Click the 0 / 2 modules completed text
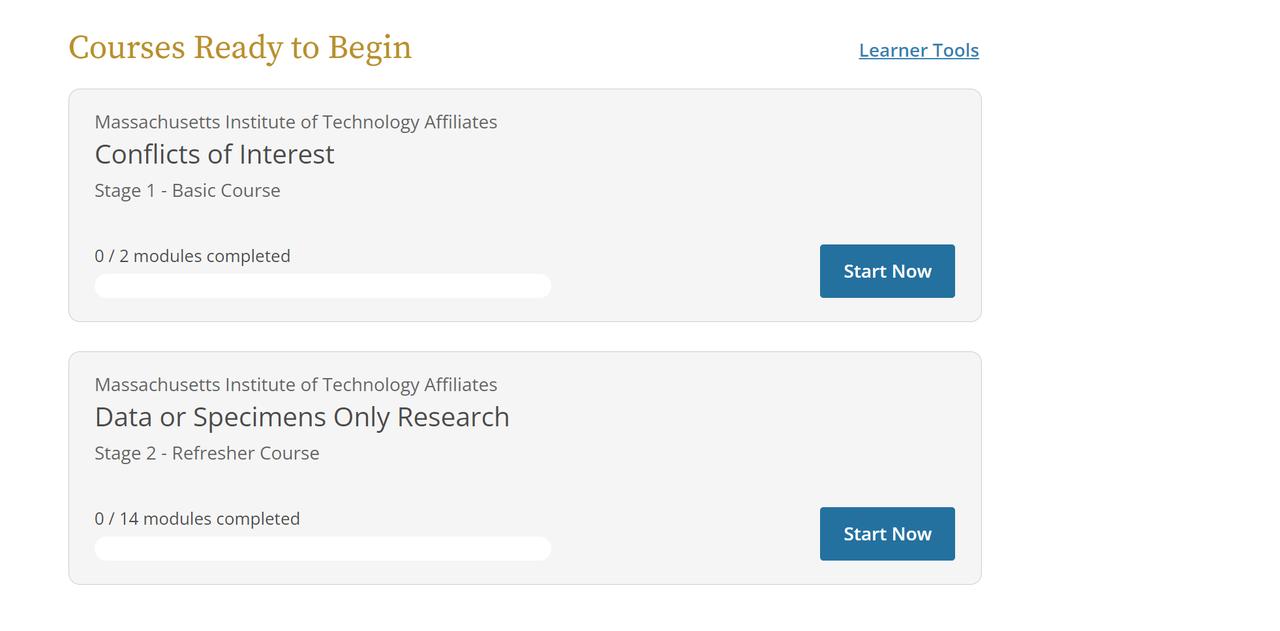 [192, 256]
